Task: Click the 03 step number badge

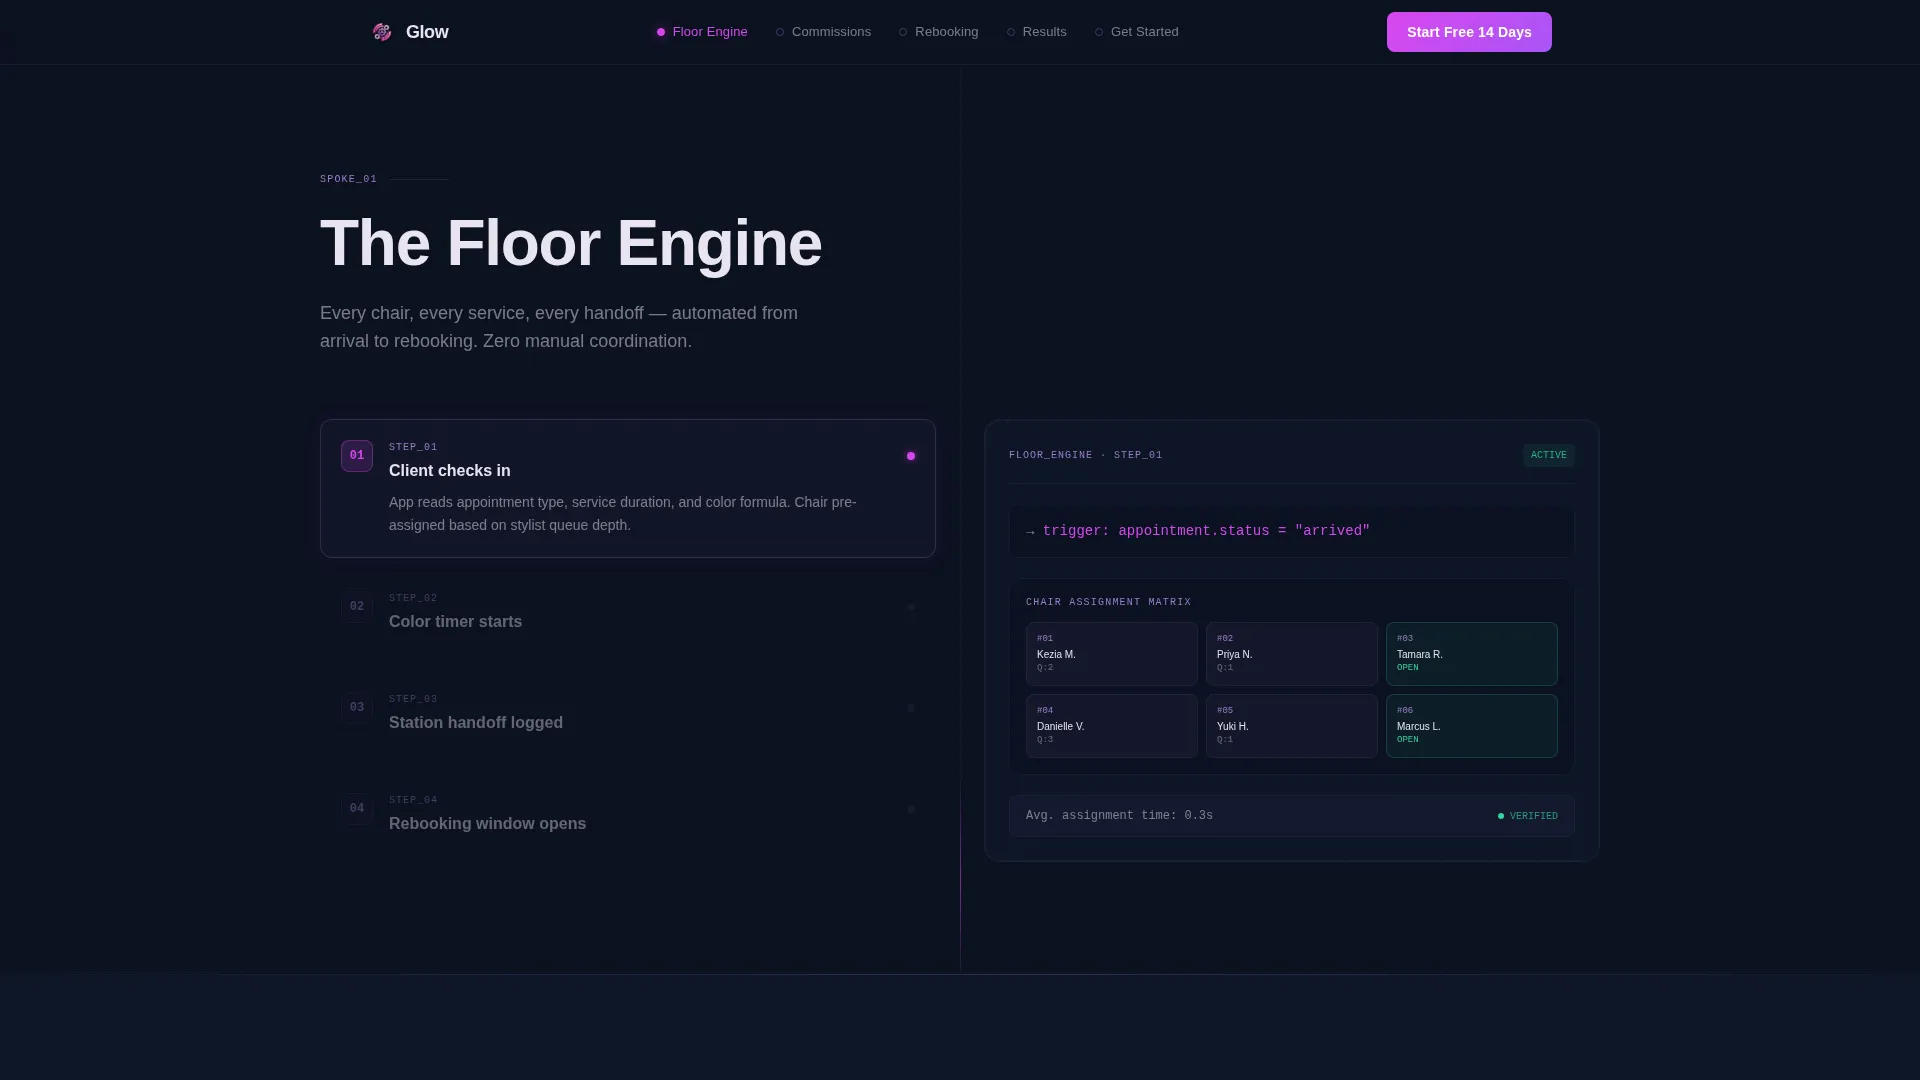Action: point(357,708)
